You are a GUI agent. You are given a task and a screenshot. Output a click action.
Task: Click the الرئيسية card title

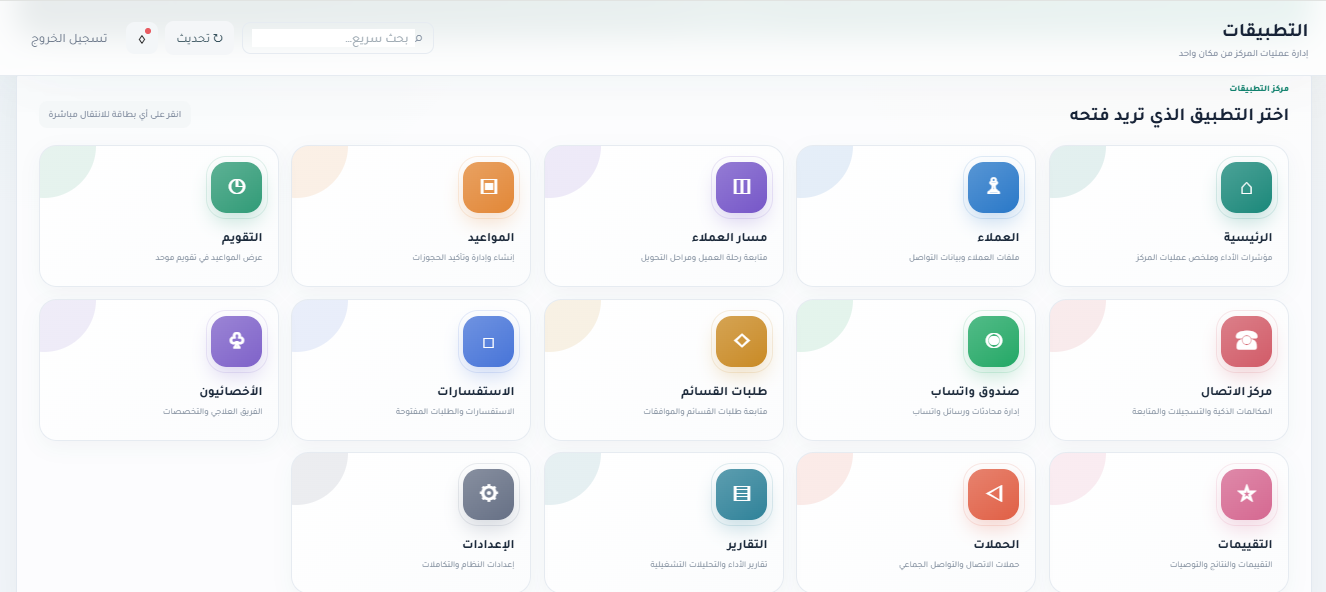[1248, 238]
